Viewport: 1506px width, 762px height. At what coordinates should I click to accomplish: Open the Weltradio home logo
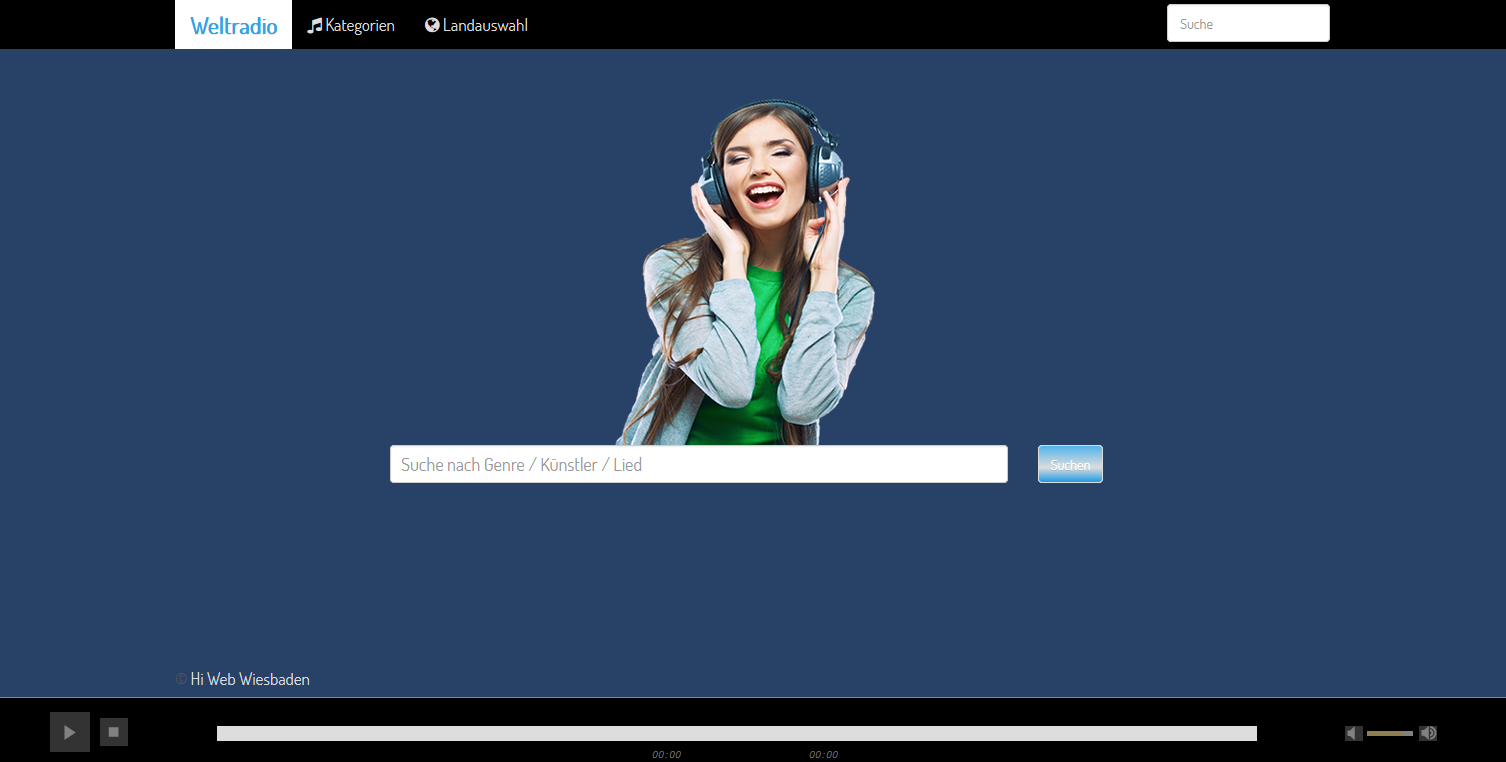pos(233,25)
